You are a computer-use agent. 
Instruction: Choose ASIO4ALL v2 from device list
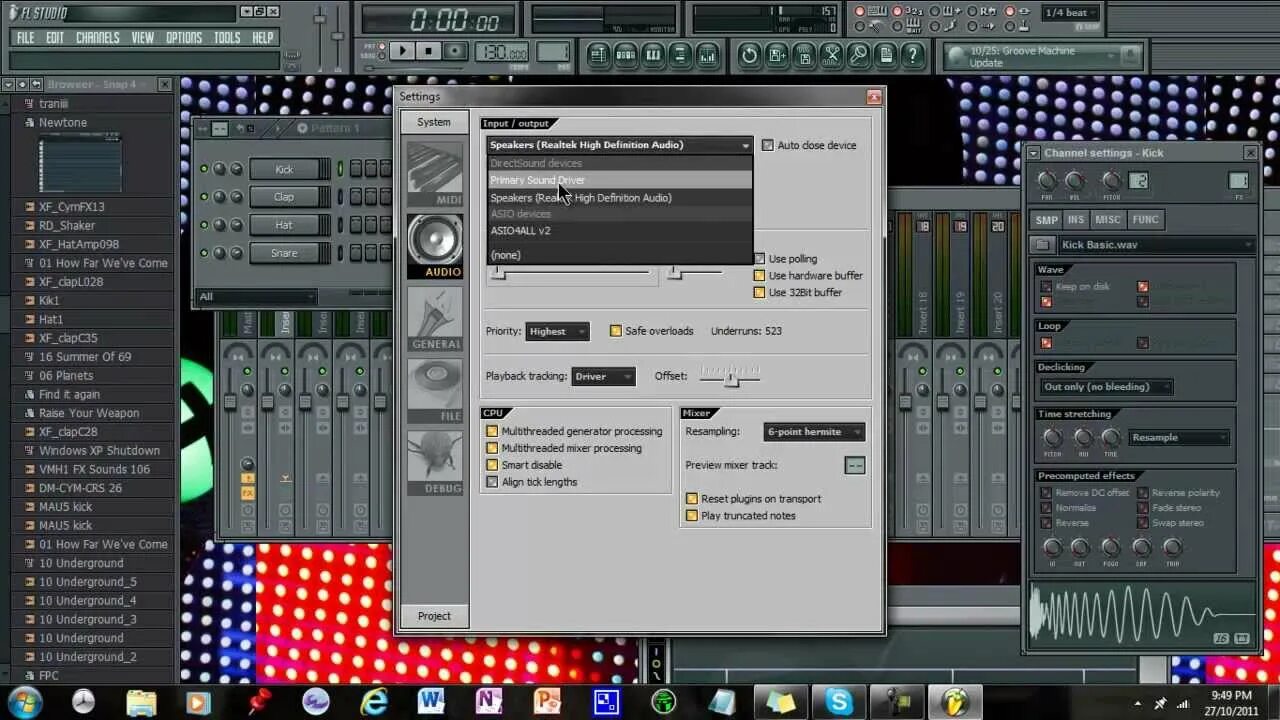[620, 231]
